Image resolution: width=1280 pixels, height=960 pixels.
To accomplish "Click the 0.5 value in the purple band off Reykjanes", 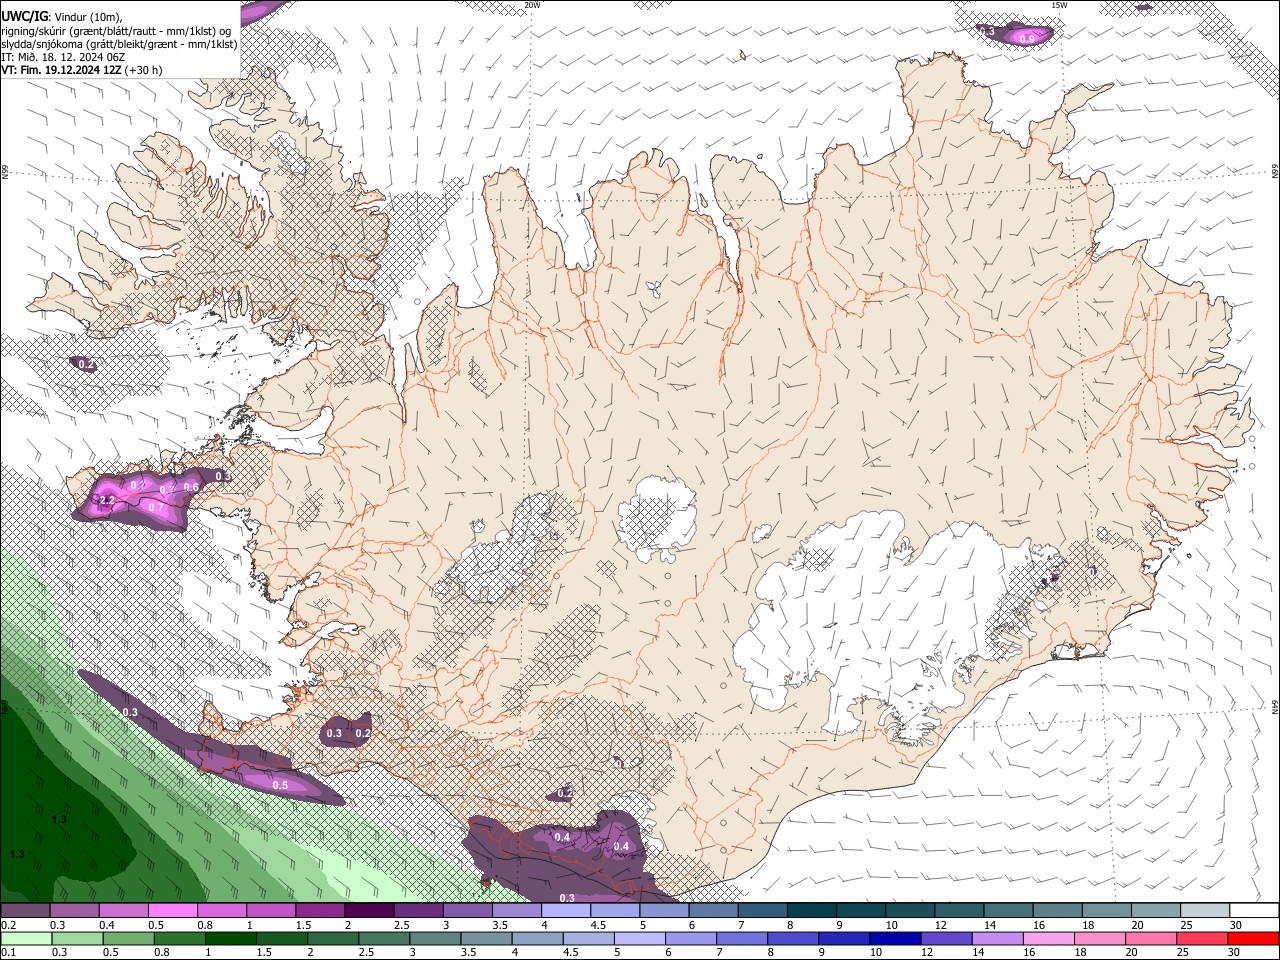I will (280, 785).
